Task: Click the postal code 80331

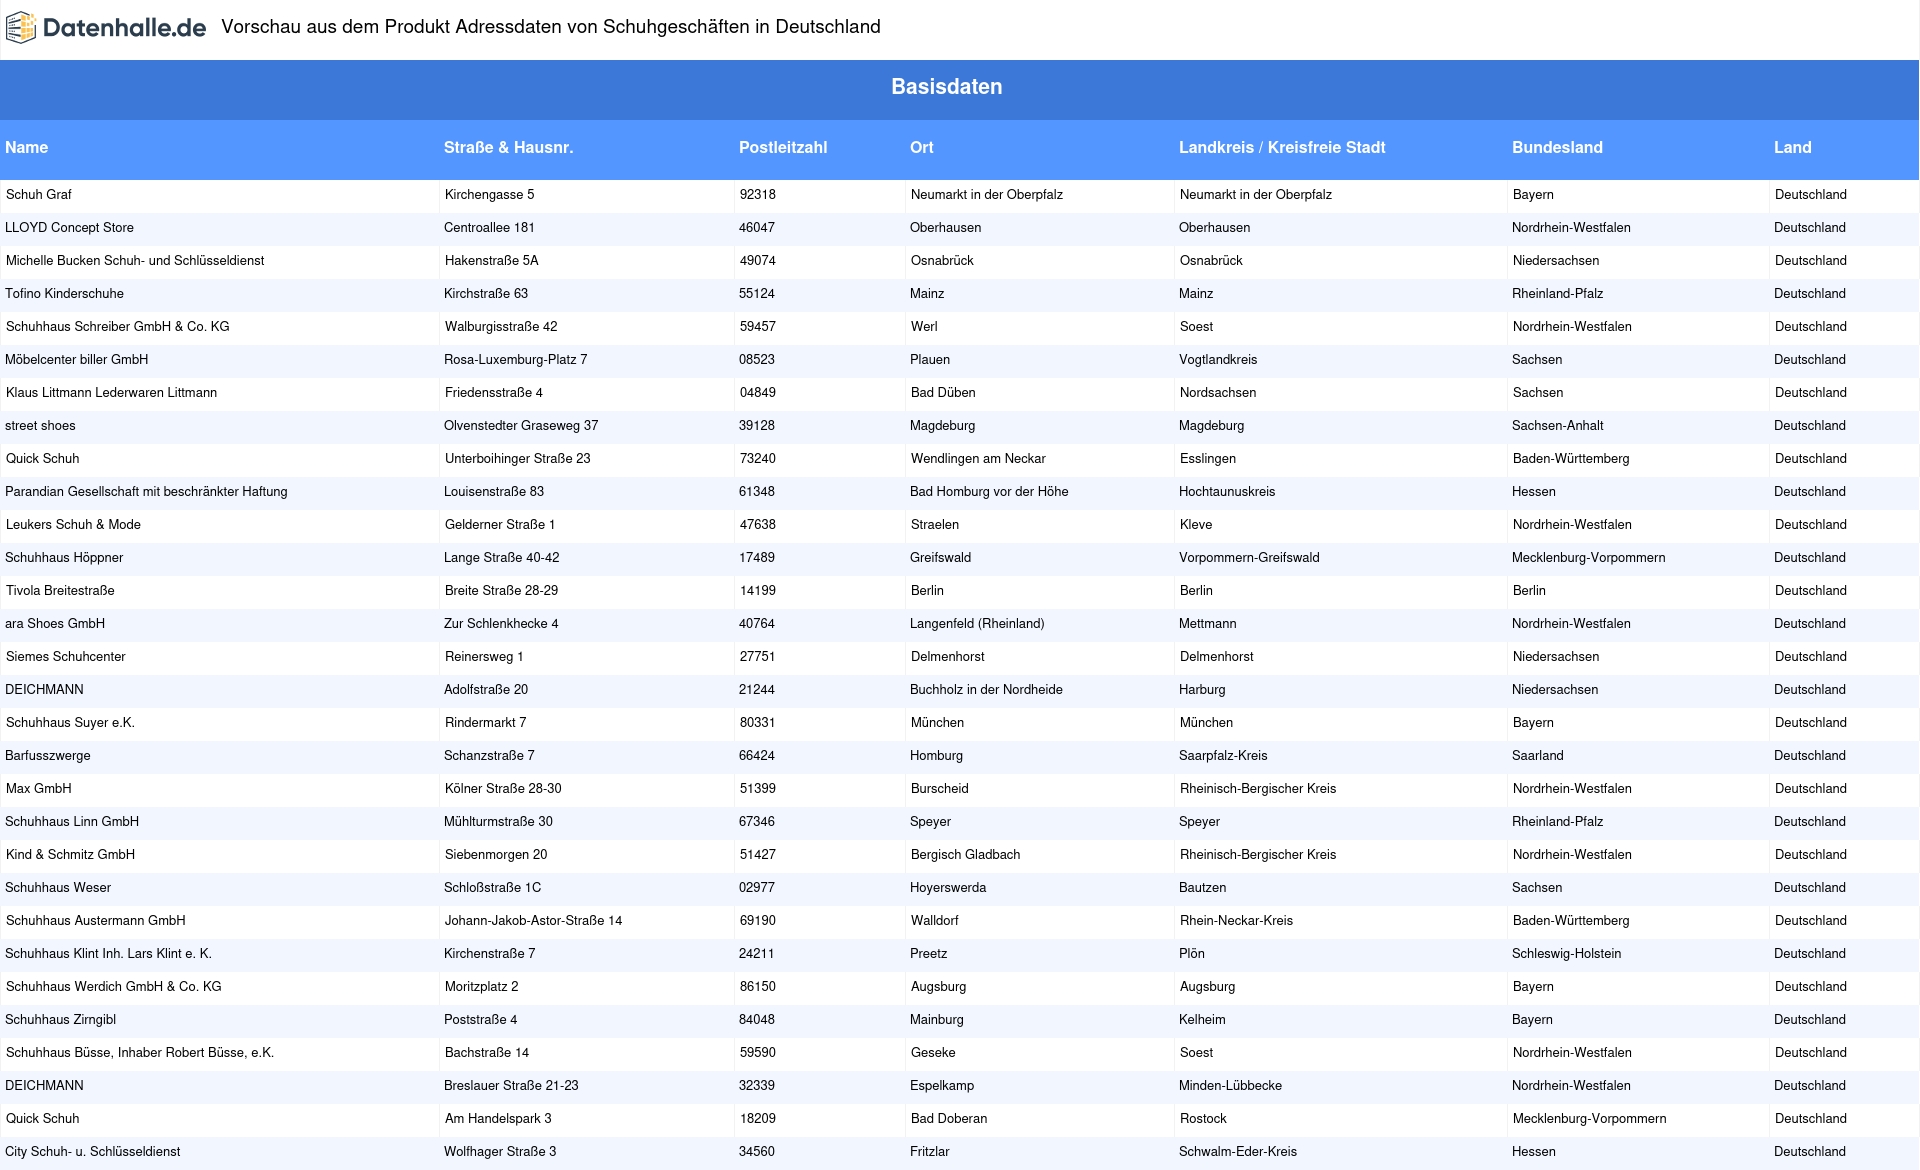Action: pos(757,722)
